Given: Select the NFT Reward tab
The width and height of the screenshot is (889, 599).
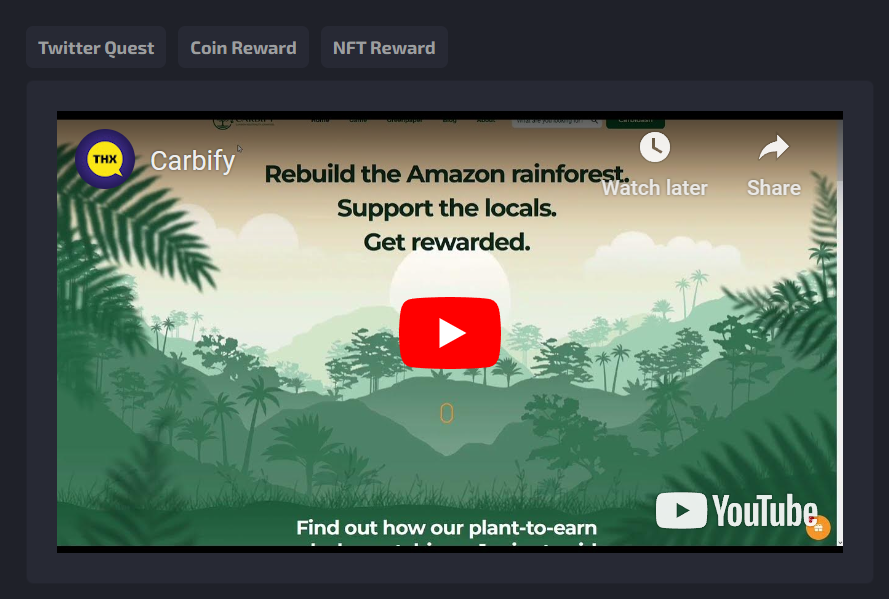Looking at the screenshot, I should tap(384, 48).
